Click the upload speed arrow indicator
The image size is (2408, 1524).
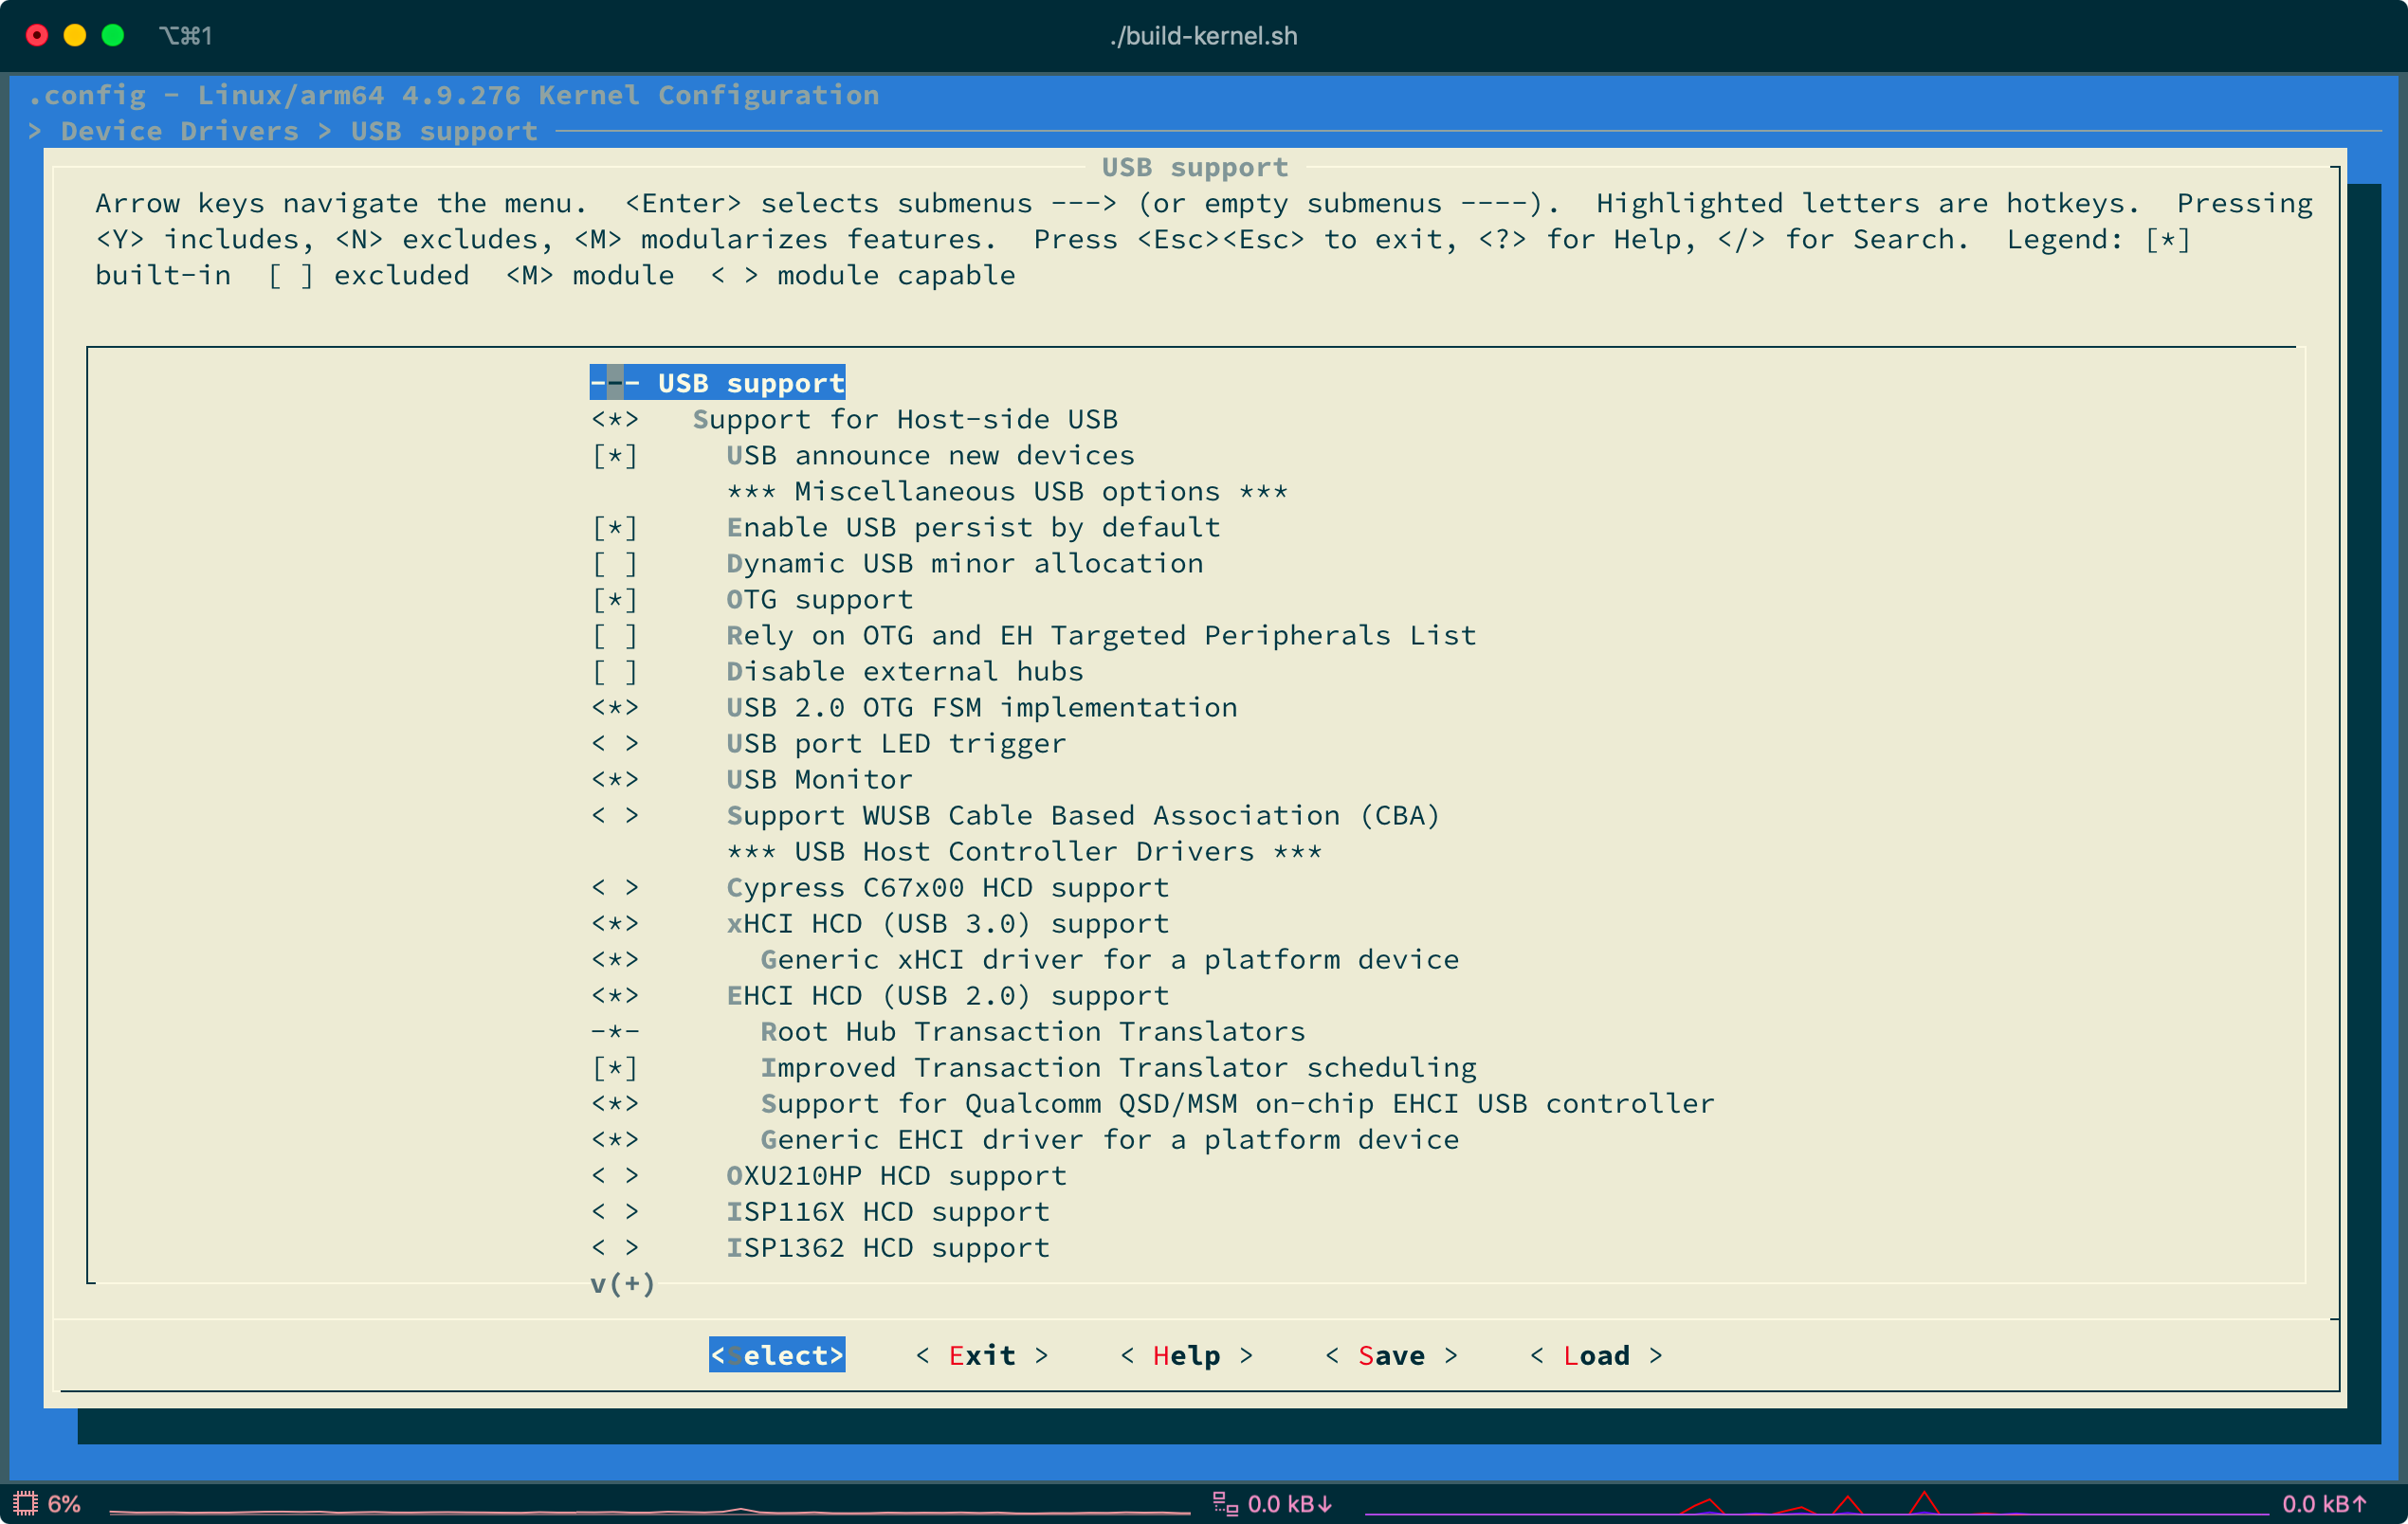(x=2360, y=1503)
